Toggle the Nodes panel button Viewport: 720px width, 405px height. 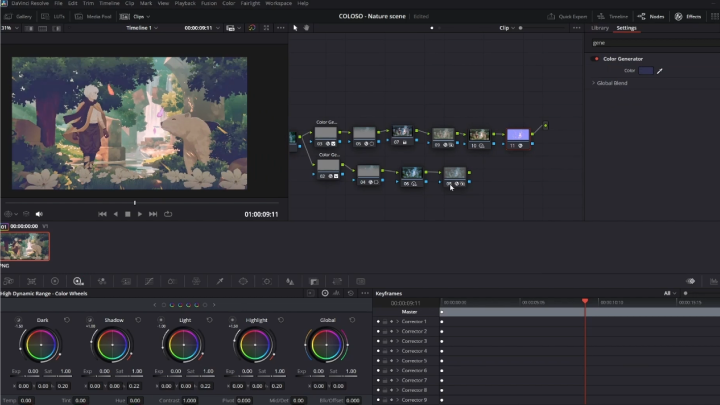click(x=651, y=17)
